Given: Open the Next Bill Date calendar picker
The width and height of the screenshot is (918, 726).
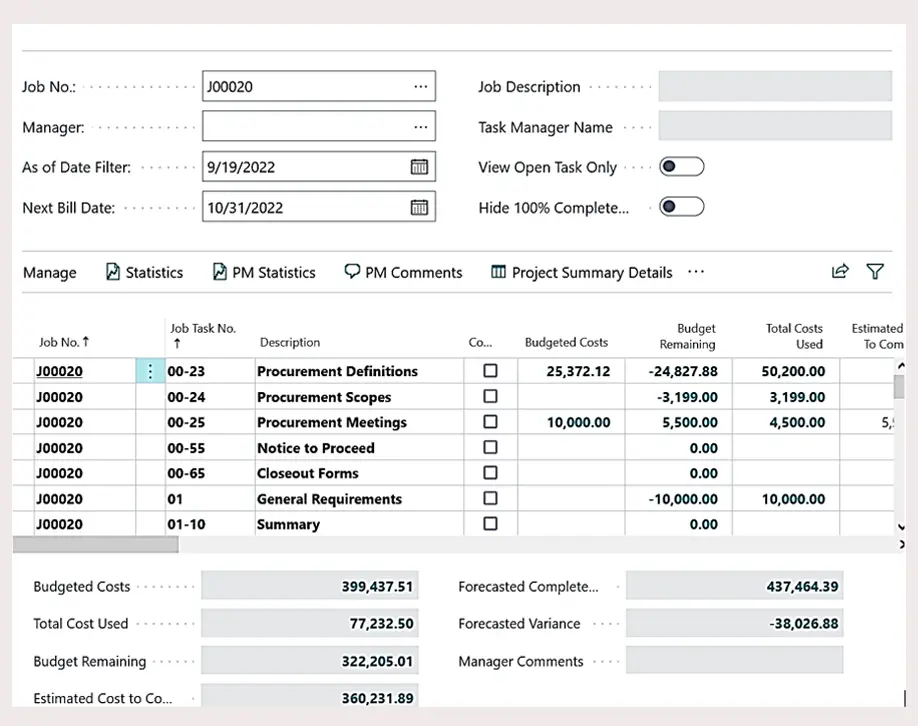Looking at the screenshot, I should (419, 207).
